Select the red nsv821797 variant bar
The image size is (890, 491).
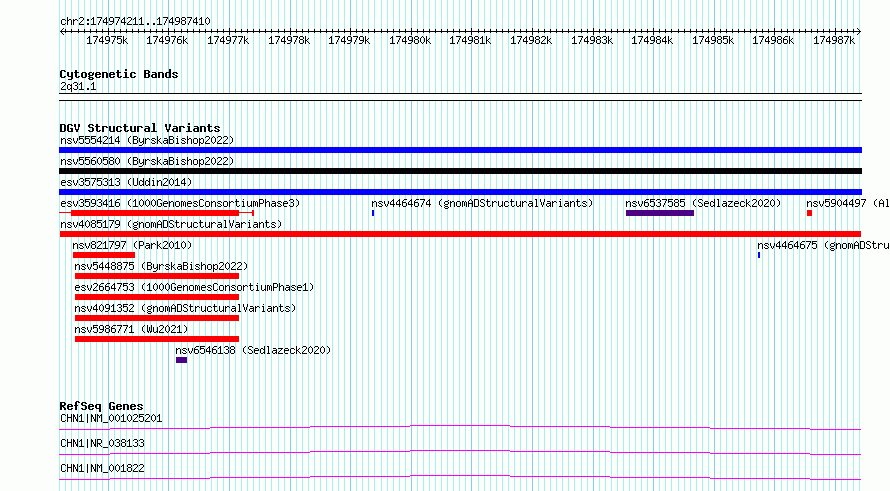tap(104, 255)
